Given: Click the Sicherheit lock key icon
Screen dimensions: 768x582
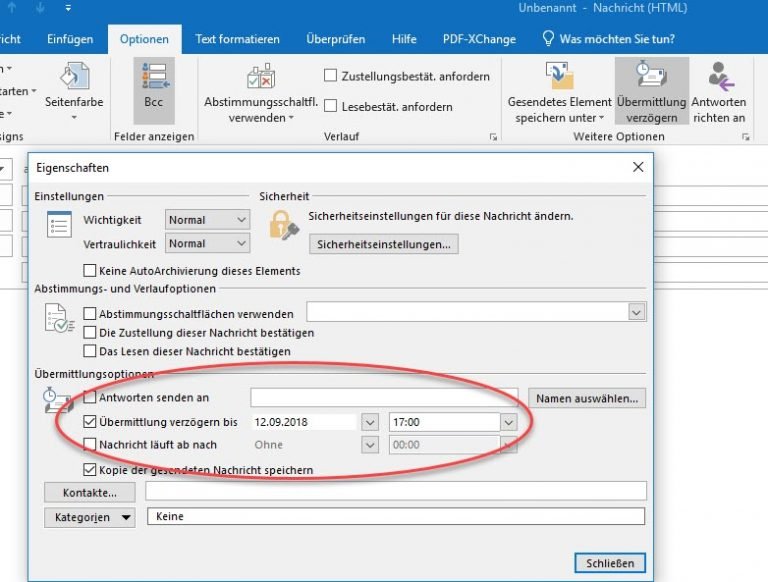Looking at the screenshot, I should point(283,225).
